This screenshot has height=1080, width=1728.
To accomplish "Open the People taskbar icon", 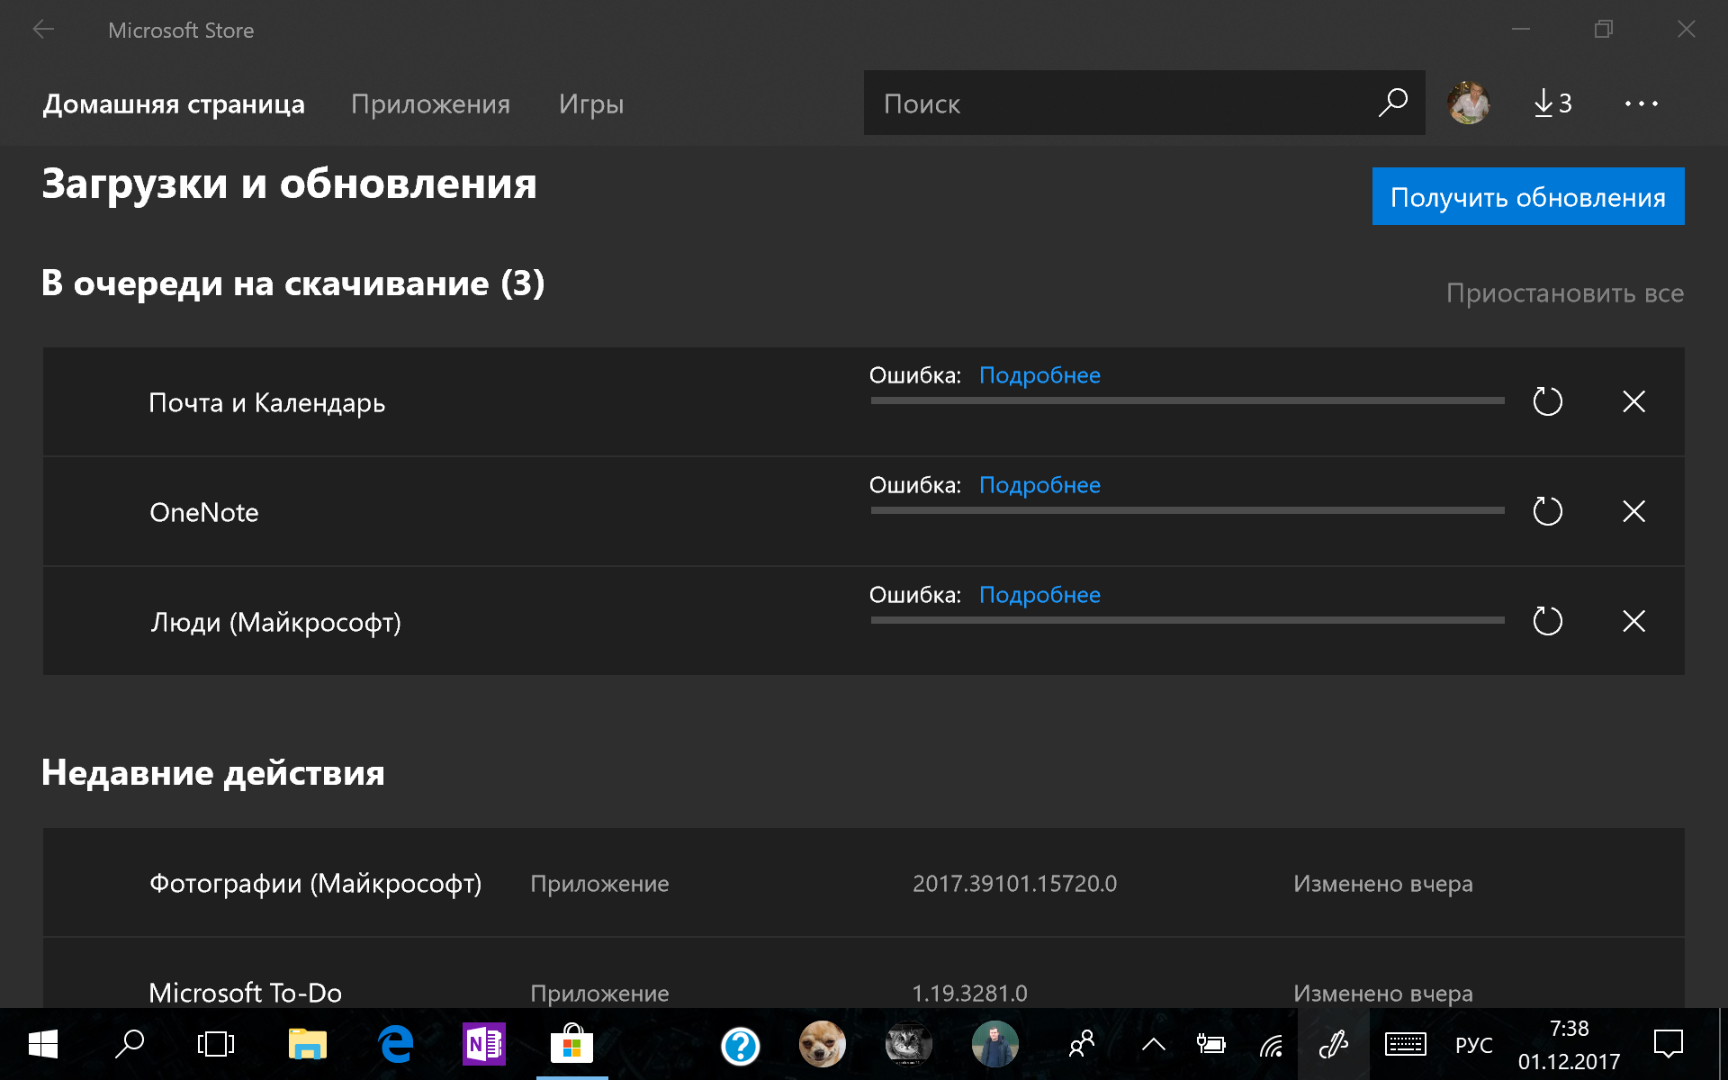I will 1081,1045.
